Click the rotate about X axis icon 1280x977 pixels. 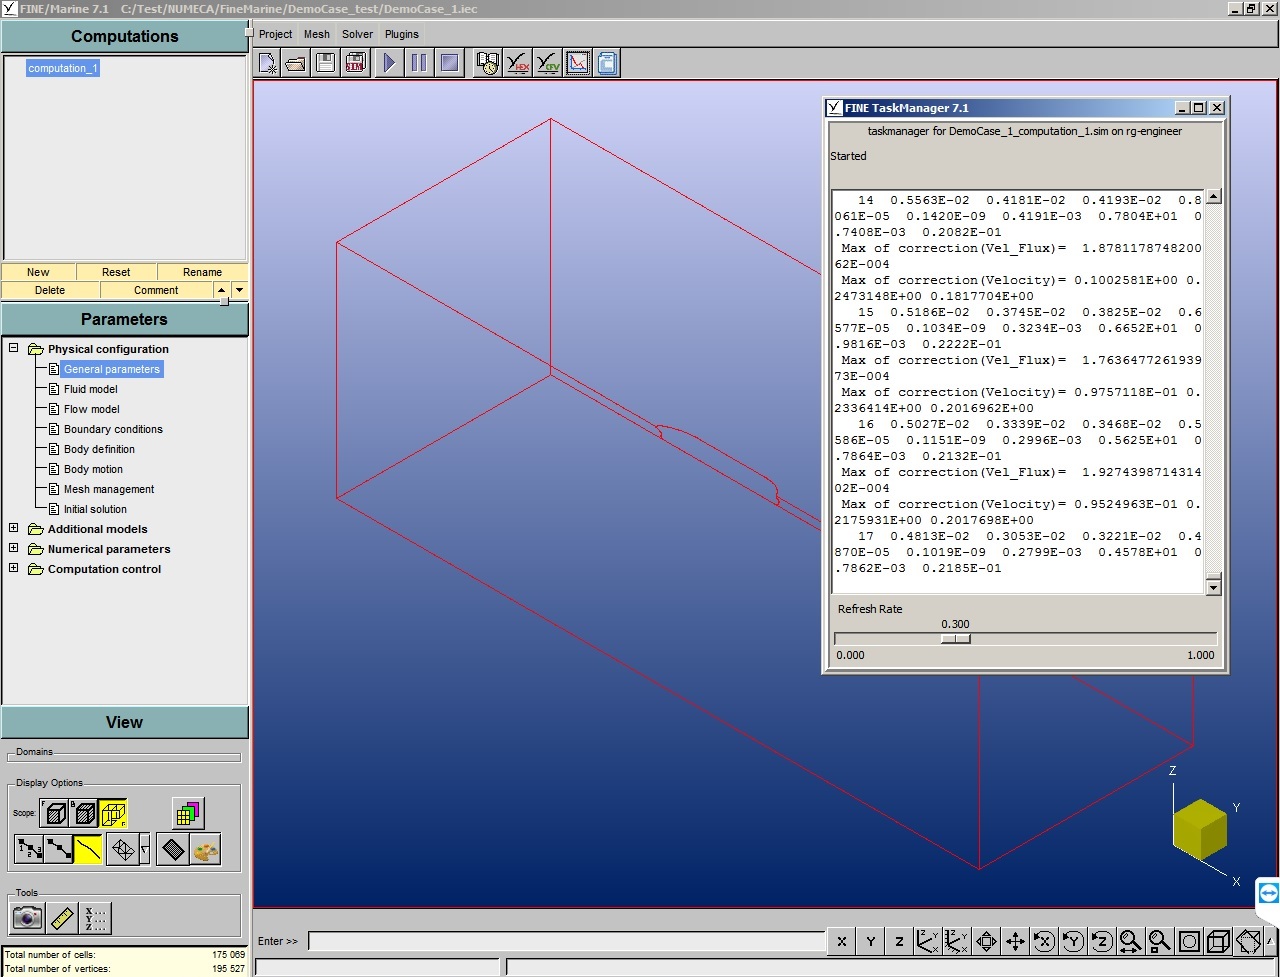[1043, 941]
